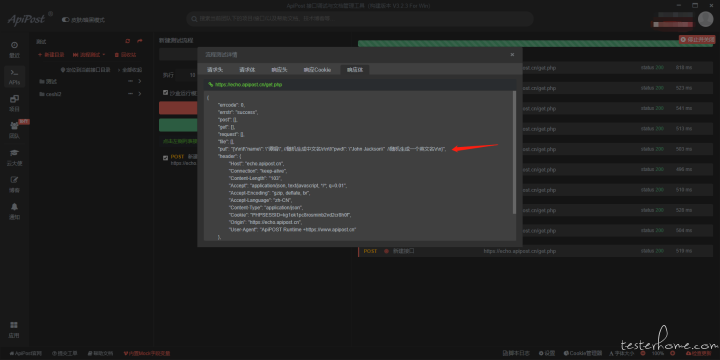Click the search icon in top search bar
Image resolution: width=720 pixels, height=360 pixels.
point(195,19)
